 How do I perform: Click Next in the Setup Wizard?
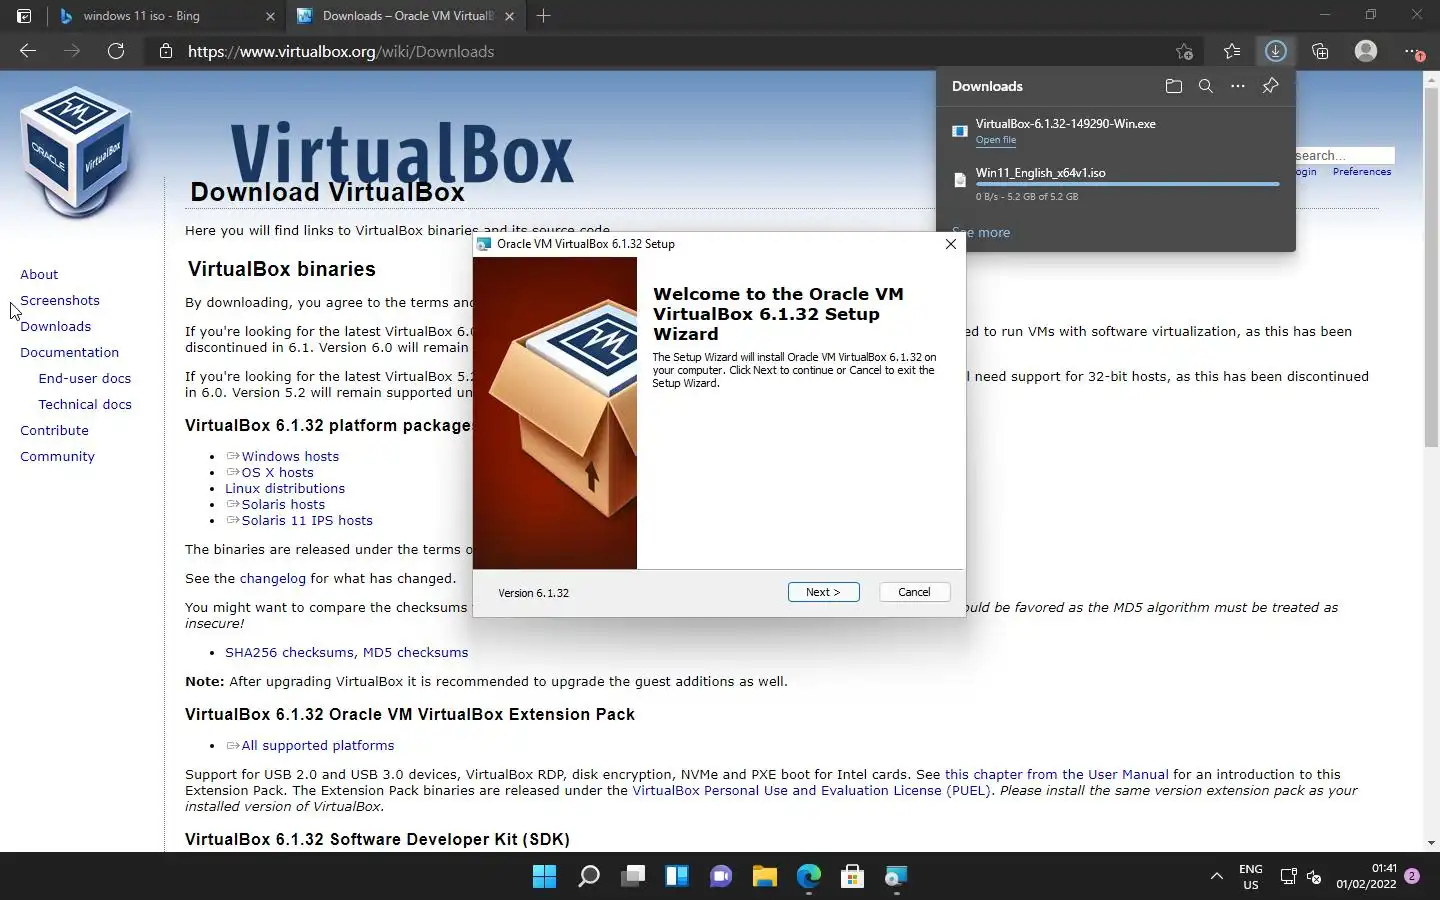[x=823, y=592]
